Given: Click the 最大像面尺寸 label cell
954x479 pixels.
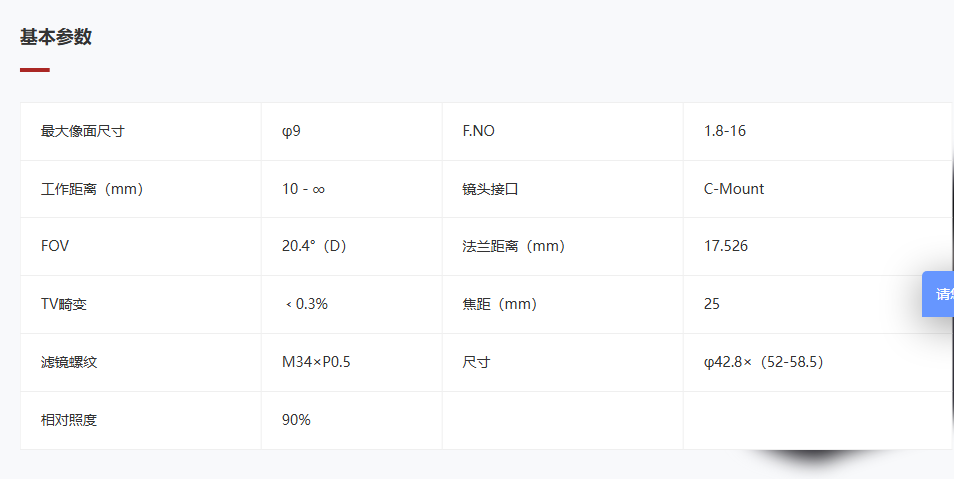Looking at the screenshot, I should point(141,131).
